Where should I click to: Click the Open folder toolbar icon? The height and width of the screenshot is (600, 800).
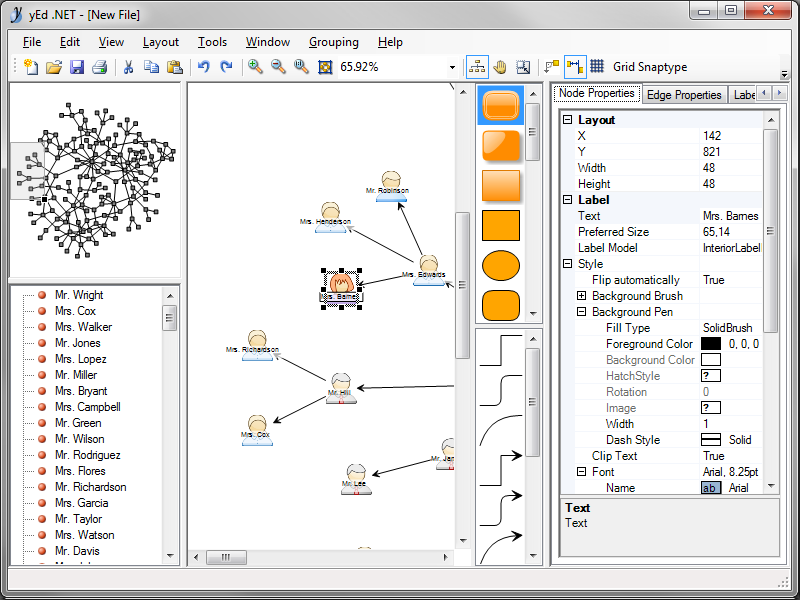coord(54,67)
